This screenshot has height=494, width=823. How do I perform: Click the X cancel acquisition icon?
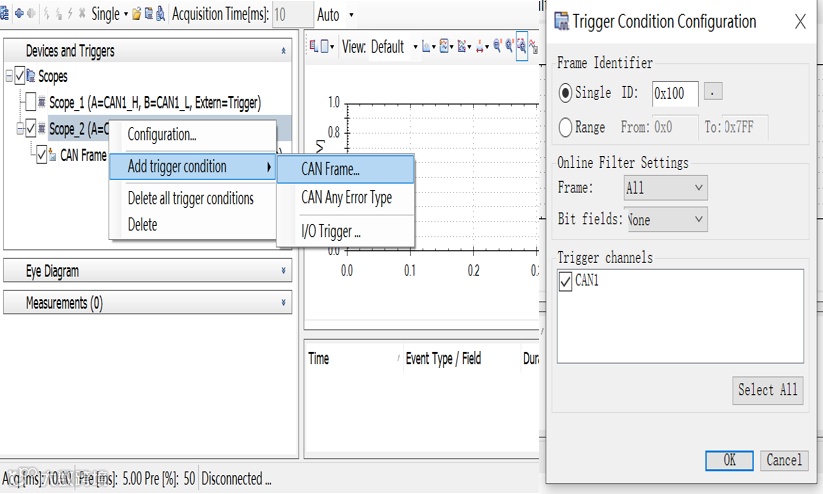[x=82, y=14]
